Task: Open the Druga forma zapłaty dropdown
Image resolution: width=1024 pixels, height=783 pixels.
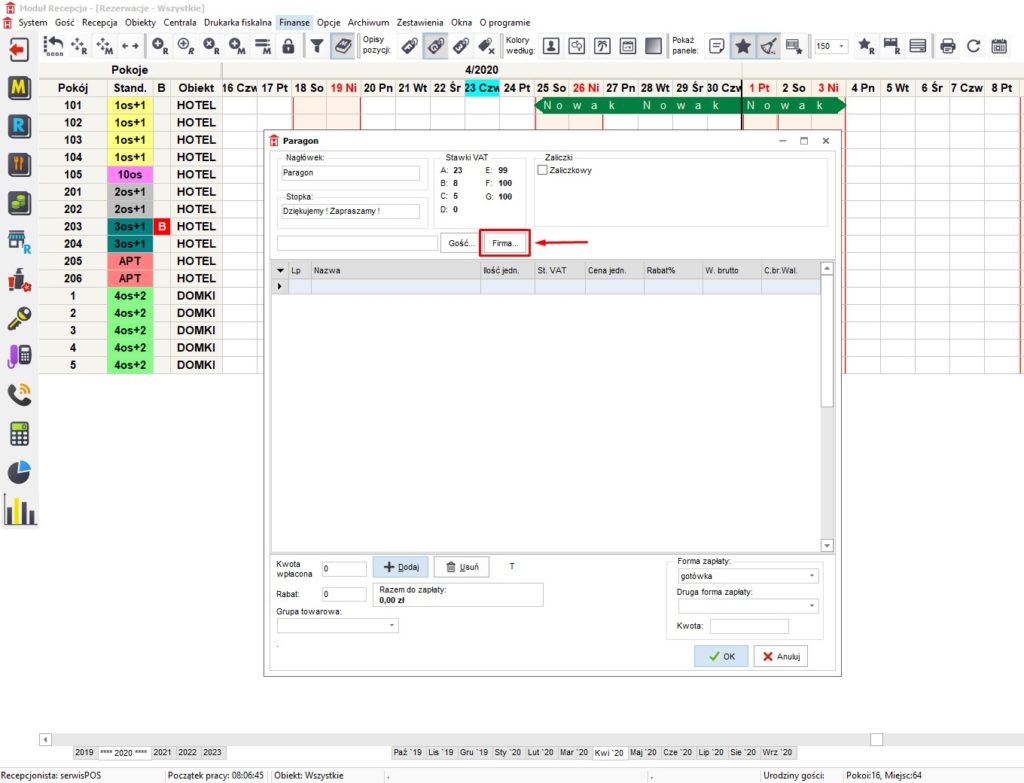Action: (811, 606)
